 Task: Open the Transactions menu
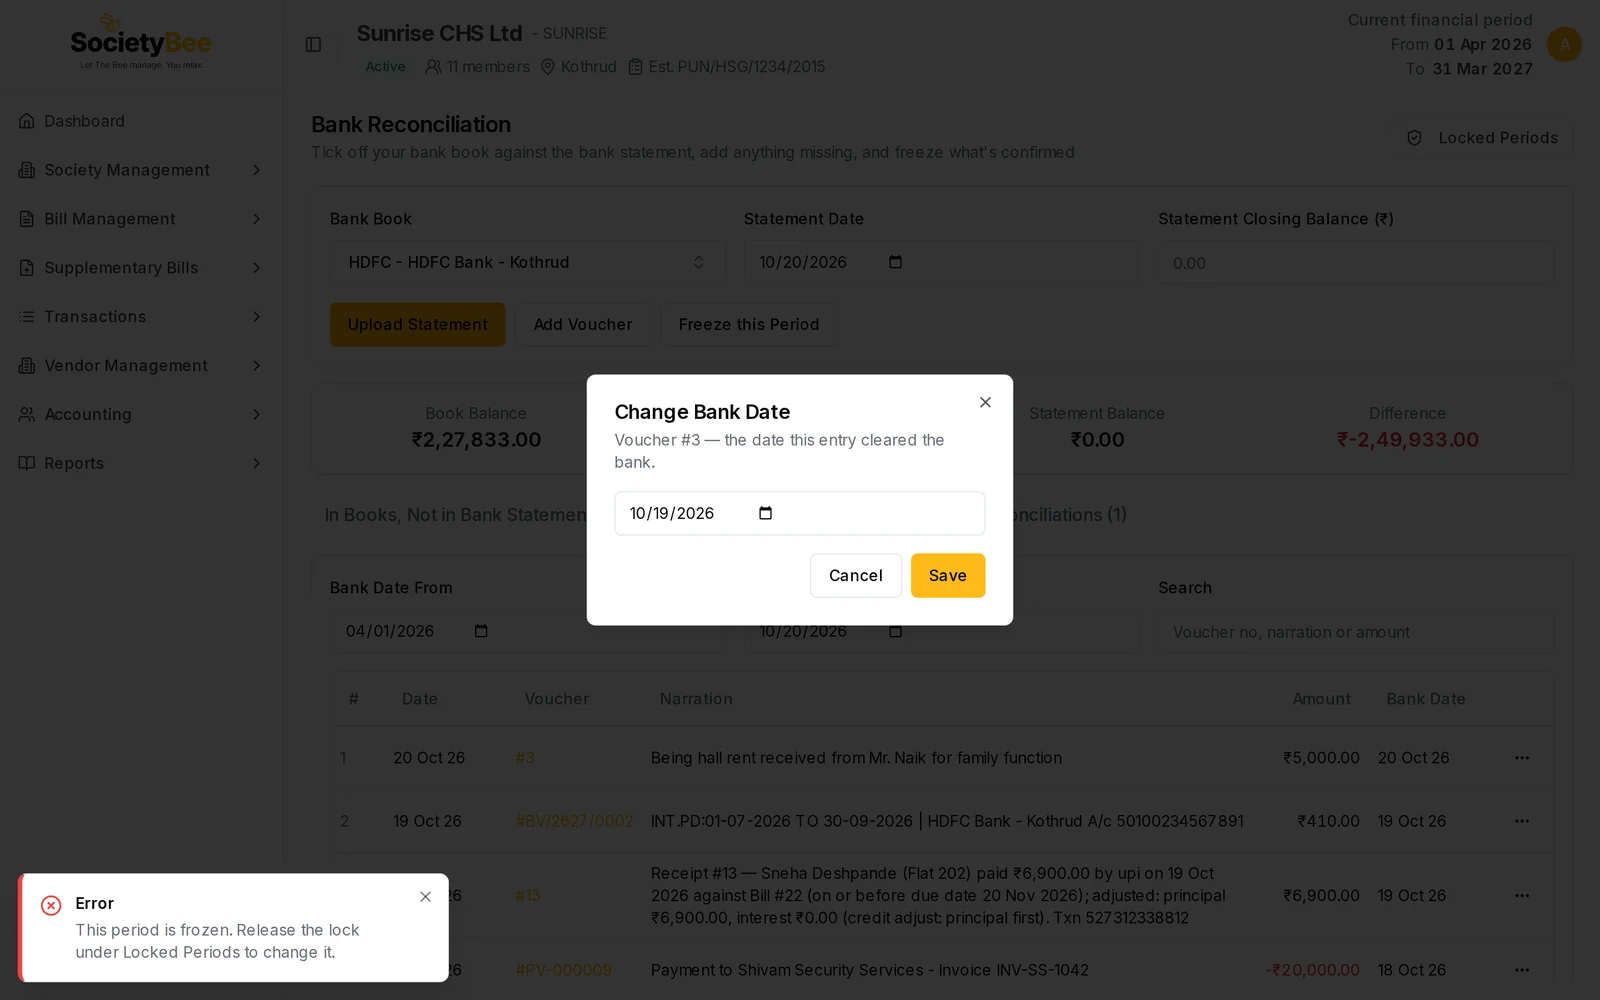[140, 317]
